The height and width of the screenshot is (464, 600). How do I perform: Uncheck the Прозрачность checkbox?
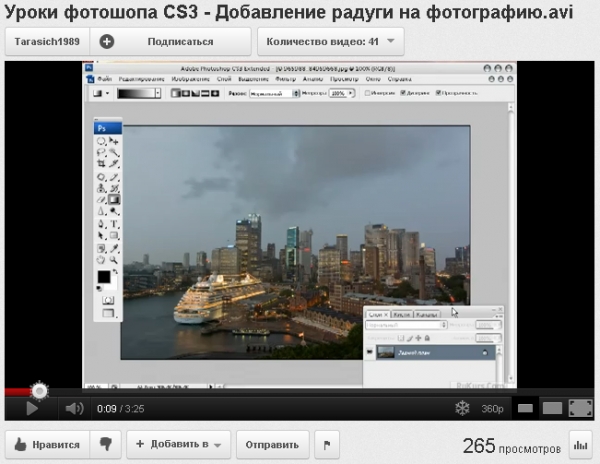click(438, 93)
